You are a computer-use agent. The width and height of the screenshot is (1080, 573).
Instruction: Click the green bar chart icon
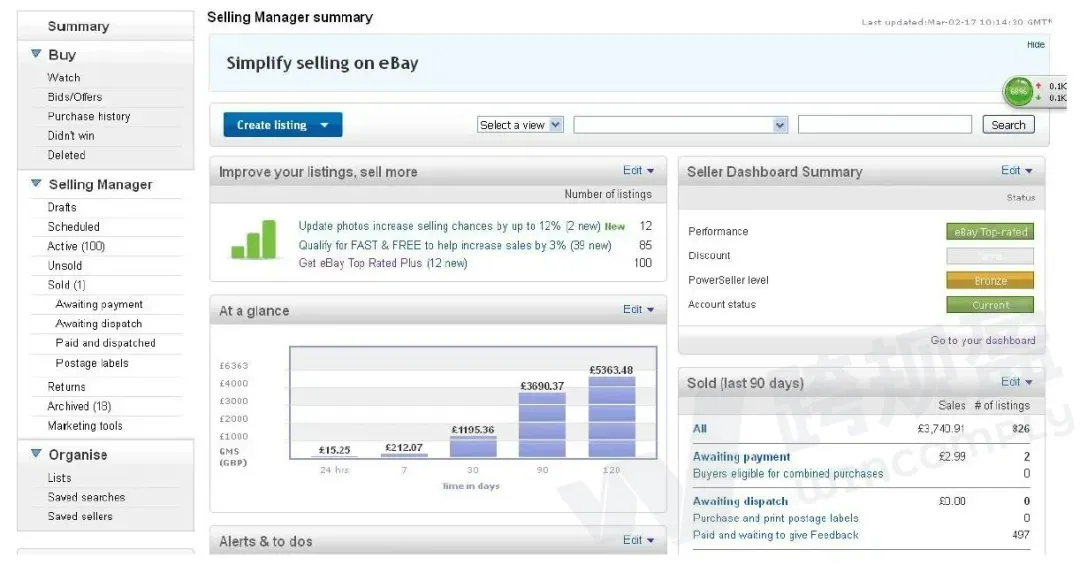254,240
